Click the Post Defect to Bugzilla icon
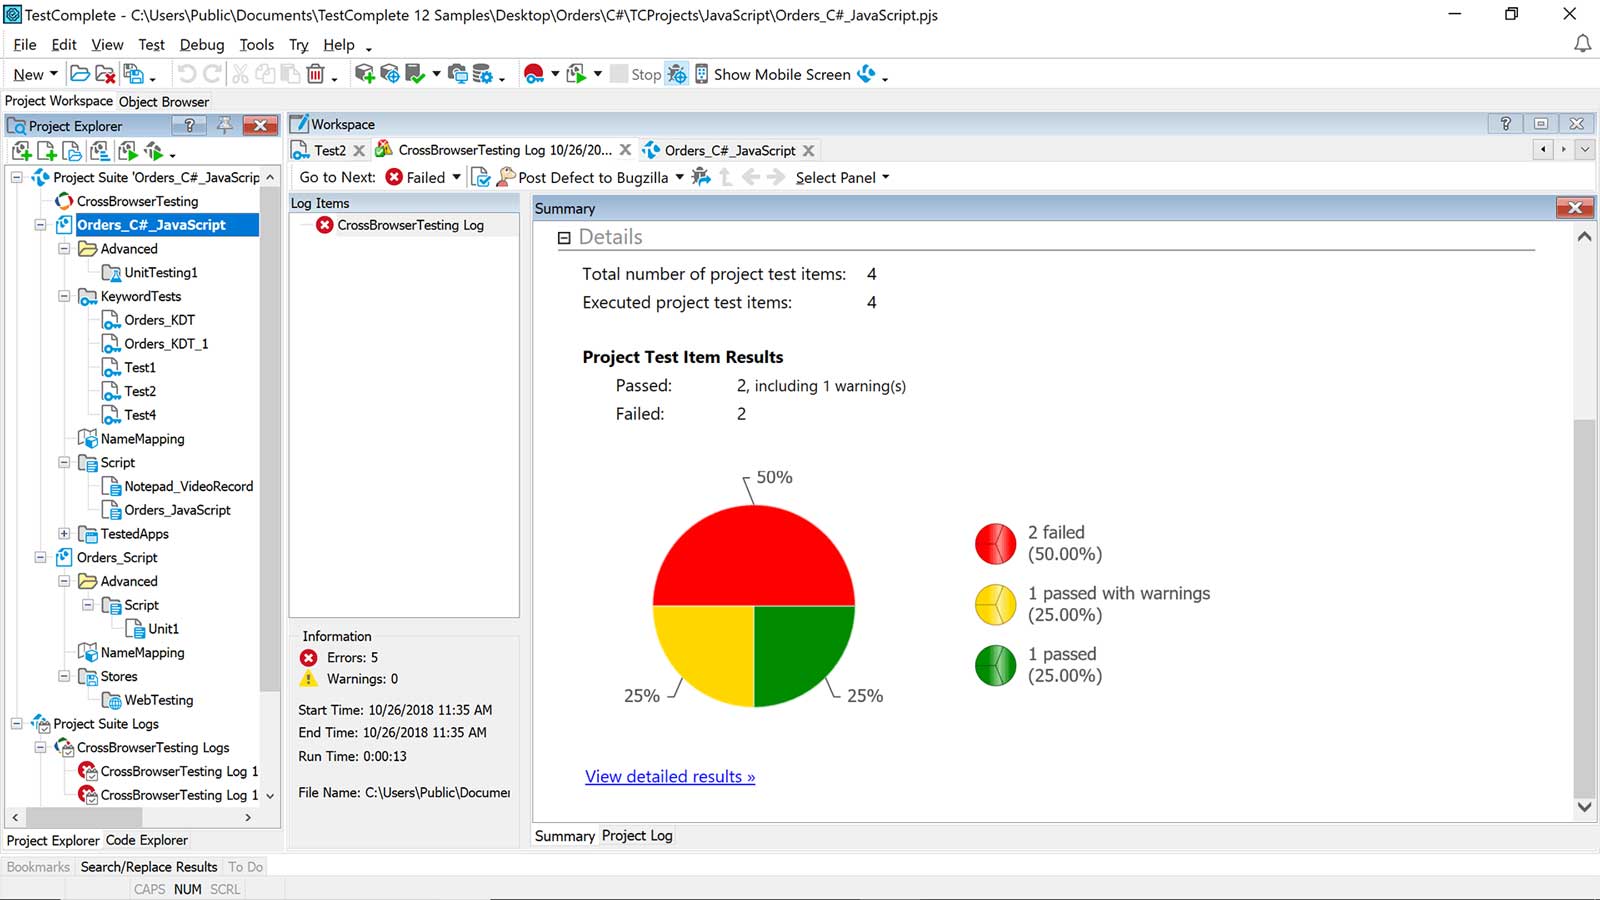The width and height of the screenshot is (1600, 900). [505, 177]
